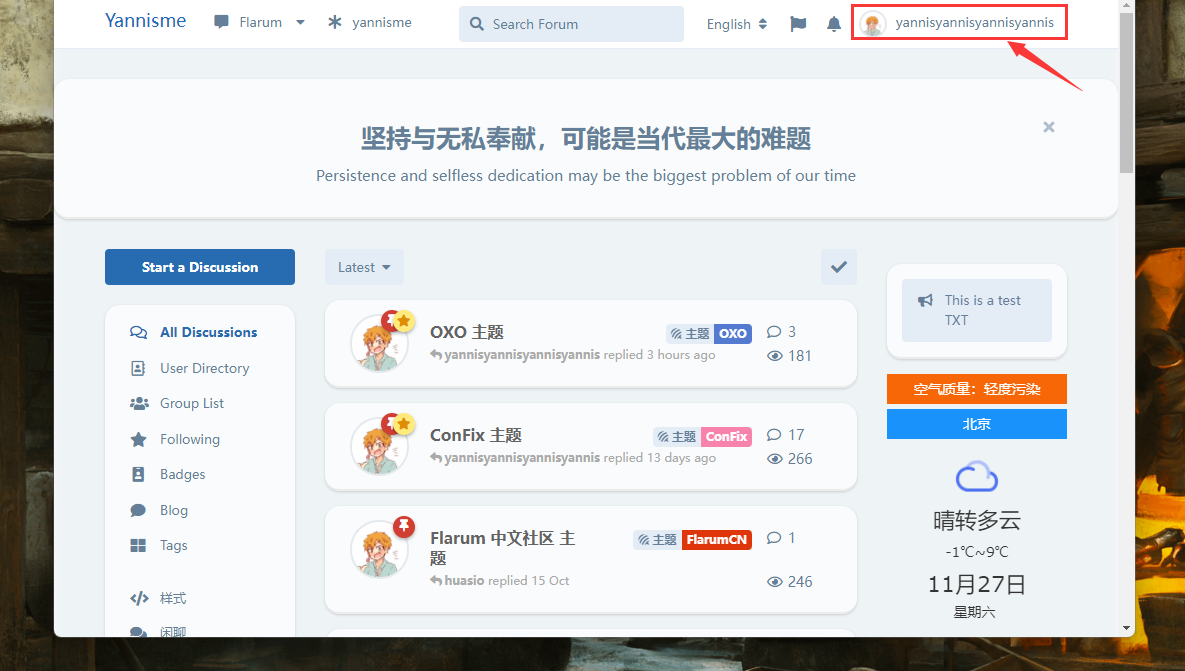Viewport: 1185px width, 671px height.
Task: Open the Flarum 中文社区 主题 discussion
Action: 503,548
